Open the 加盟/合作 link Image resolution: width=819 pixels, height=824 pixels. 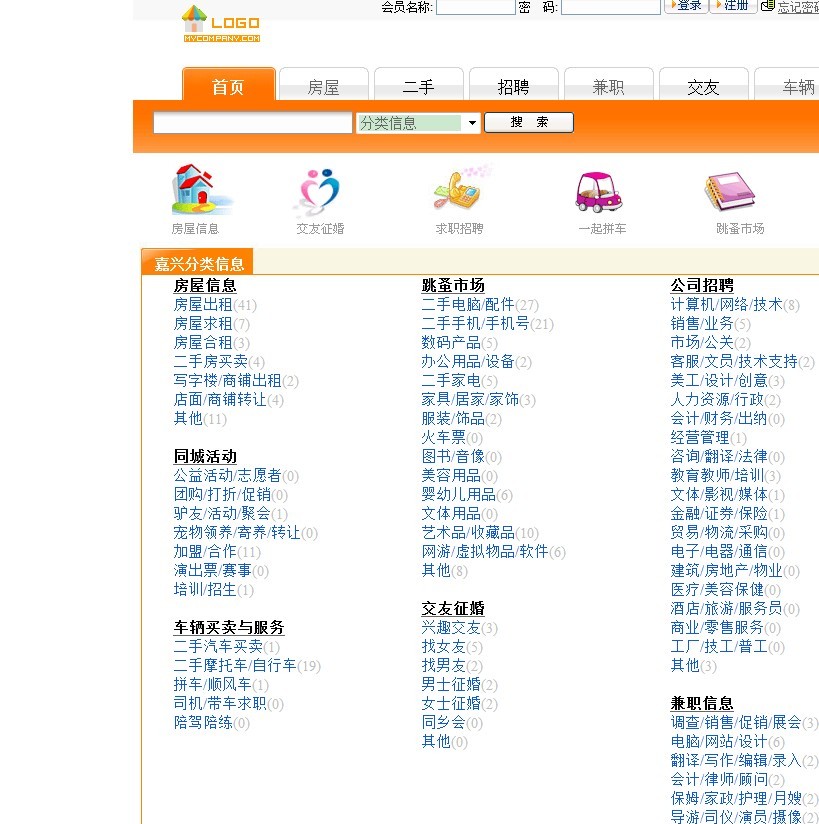205,551
